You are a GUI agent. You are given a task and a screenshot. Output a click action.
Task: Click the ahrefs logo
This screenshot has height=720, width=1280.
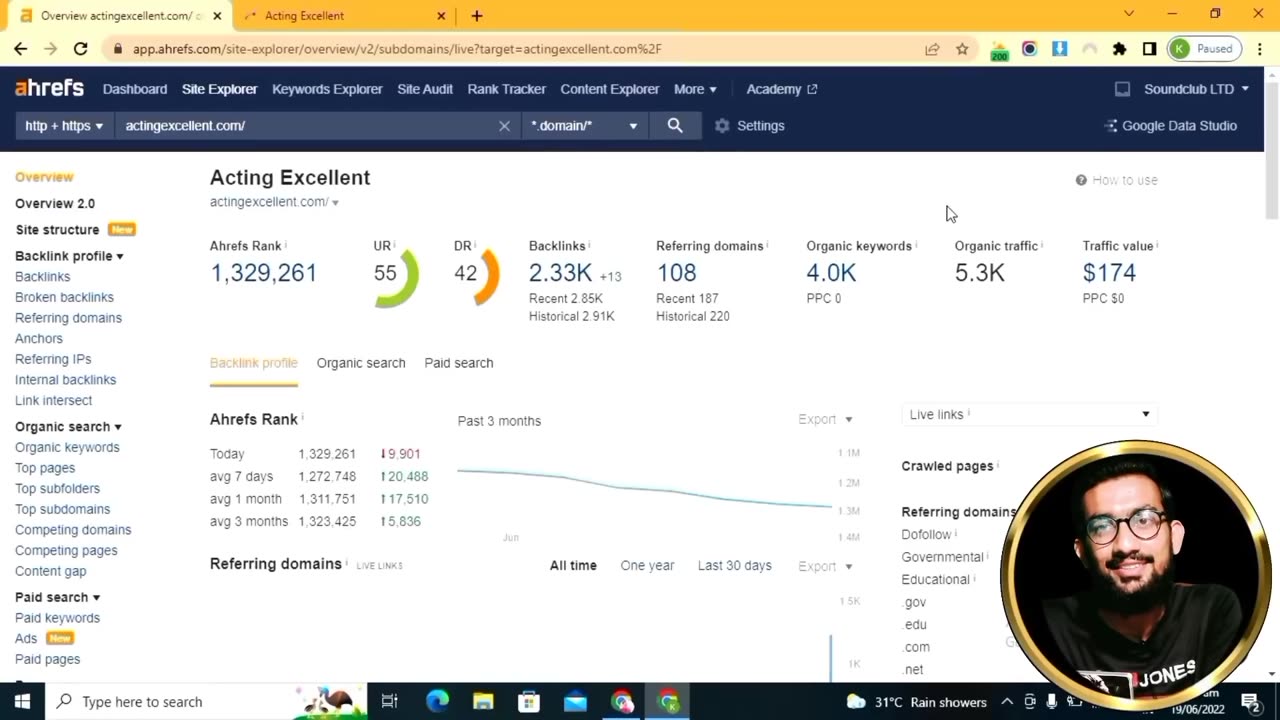pyautogui.click(x=49, y=88)
